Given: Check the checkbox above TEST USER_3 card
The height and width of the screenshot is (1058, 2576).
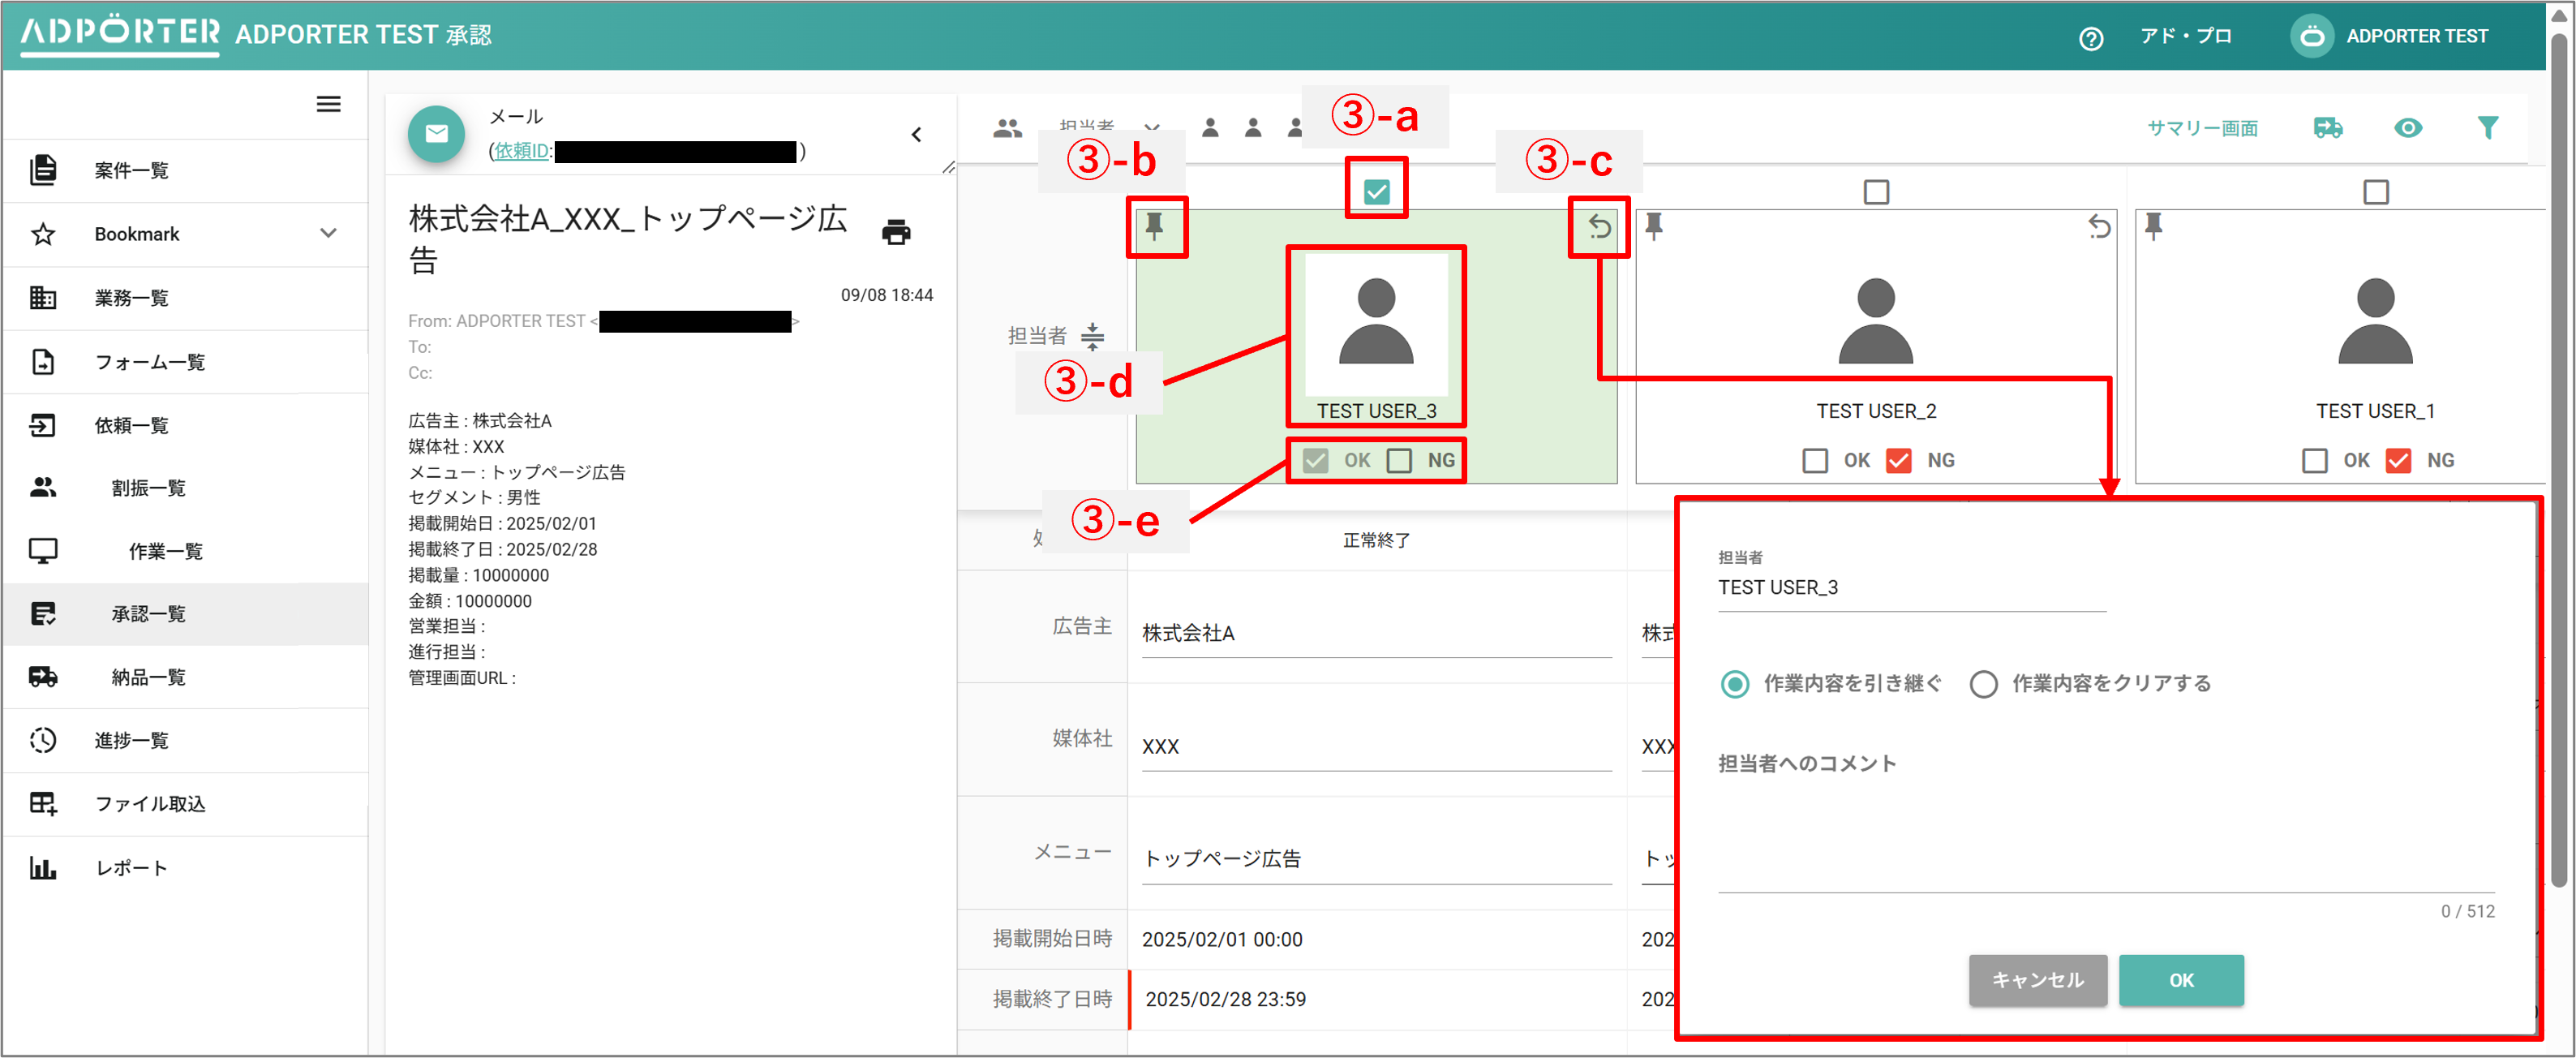Looking at the screenshot, I should tap(1376, 188).
